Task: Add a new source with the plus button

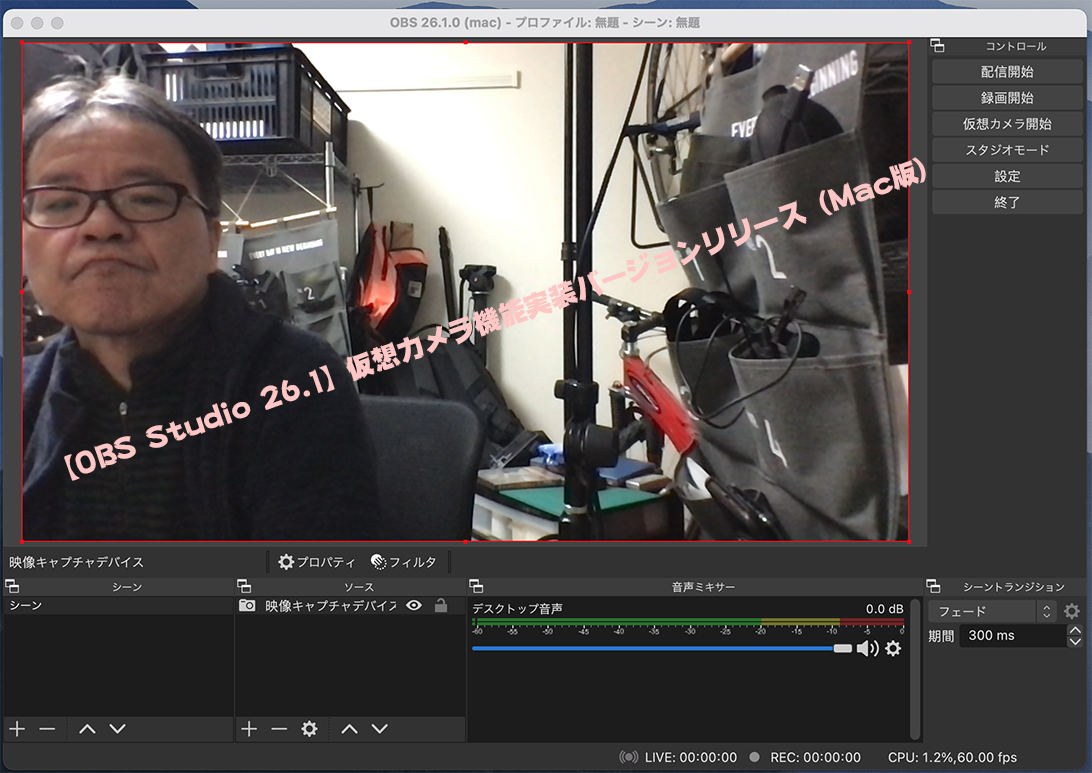Action: (249, 728)
